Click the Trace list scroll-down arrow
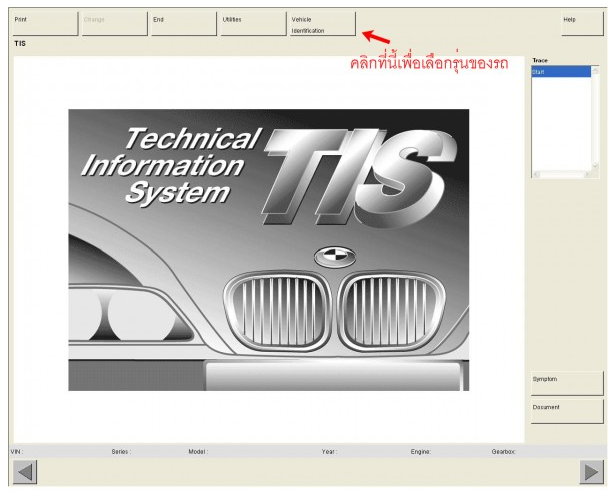 point(598,168)
